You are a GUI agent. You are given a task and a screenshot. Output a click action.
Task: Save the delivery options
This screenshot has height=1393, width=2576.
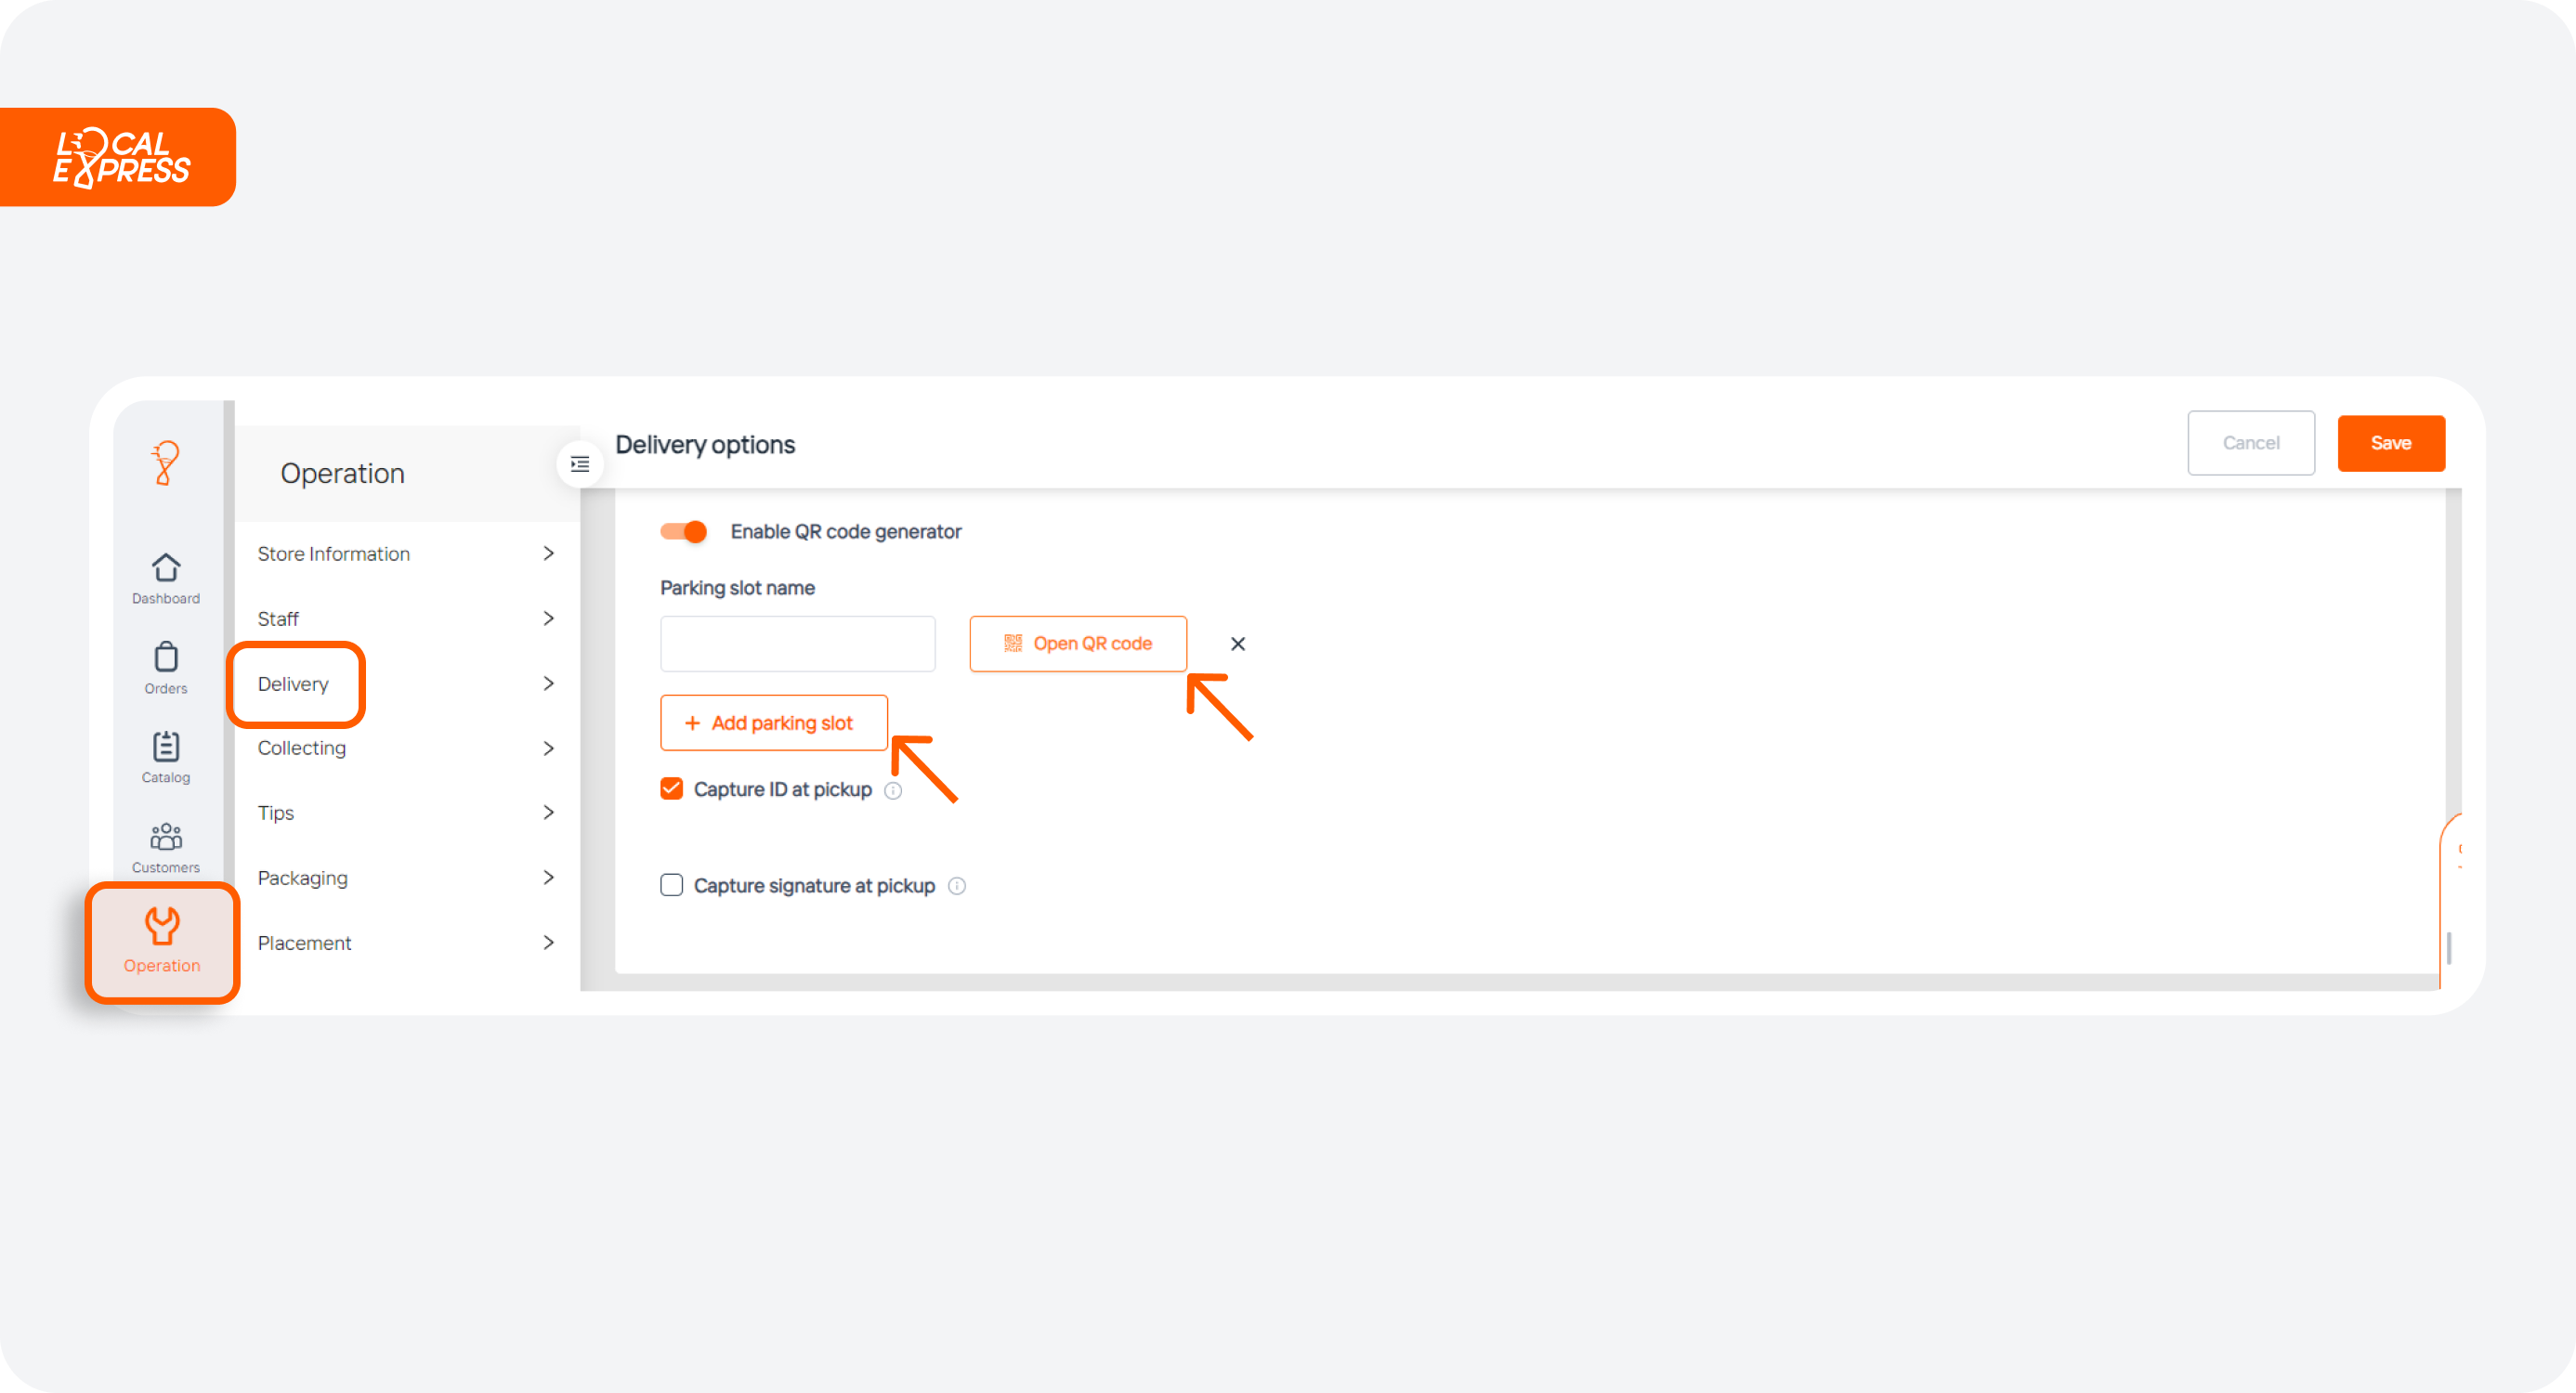2391,443
